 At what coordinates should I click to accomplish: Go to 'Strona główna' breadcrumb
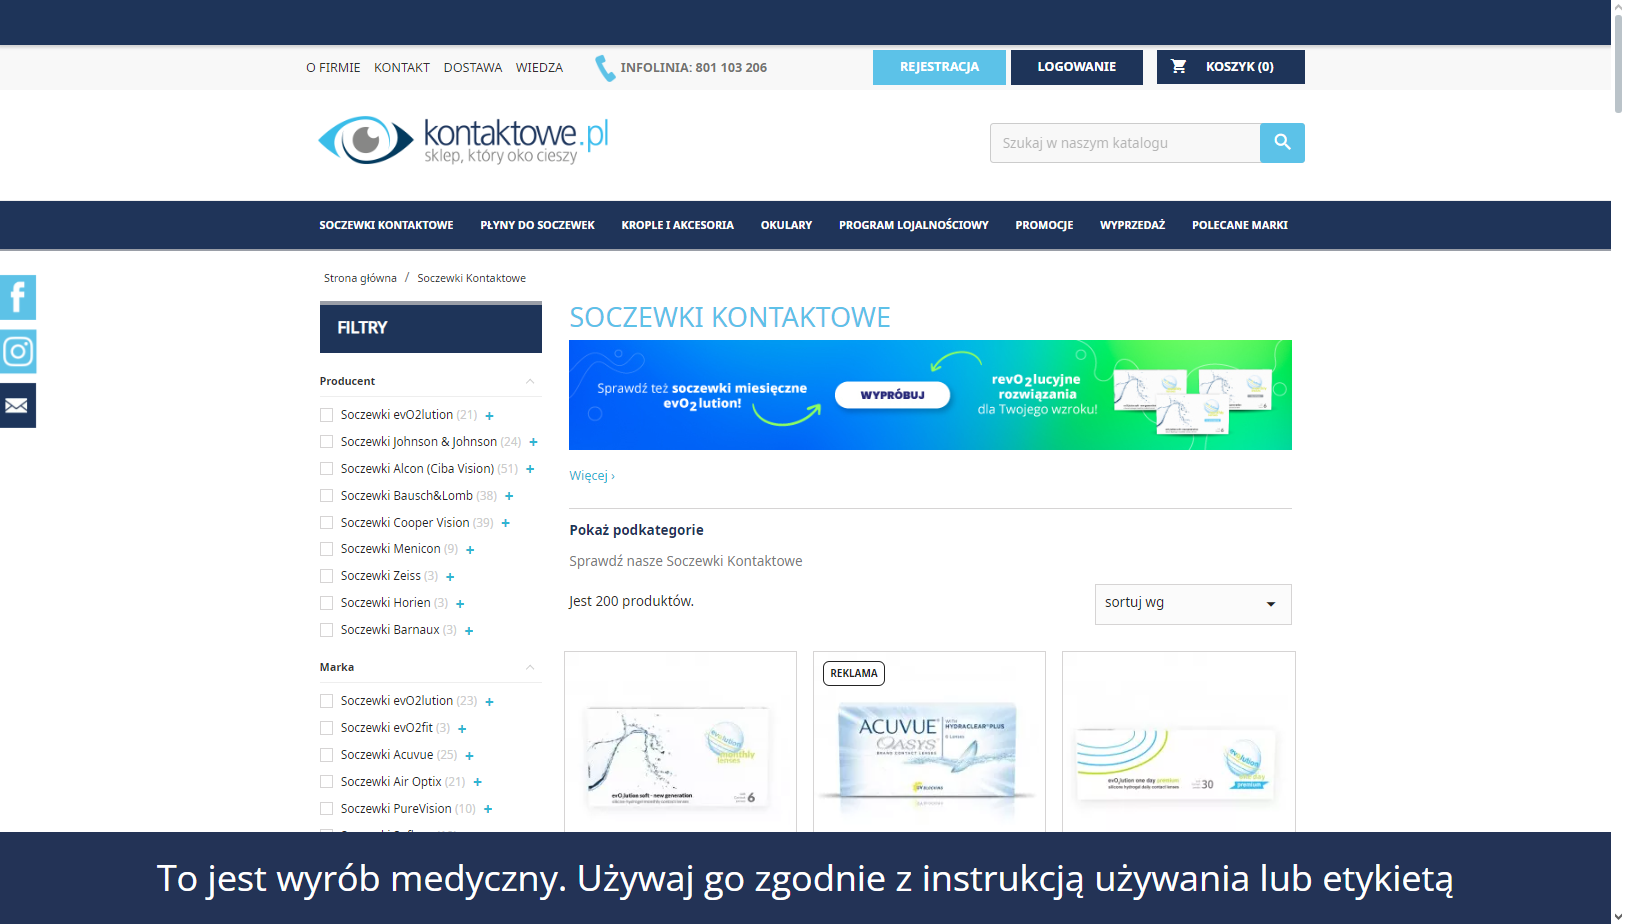pos(360,278)
